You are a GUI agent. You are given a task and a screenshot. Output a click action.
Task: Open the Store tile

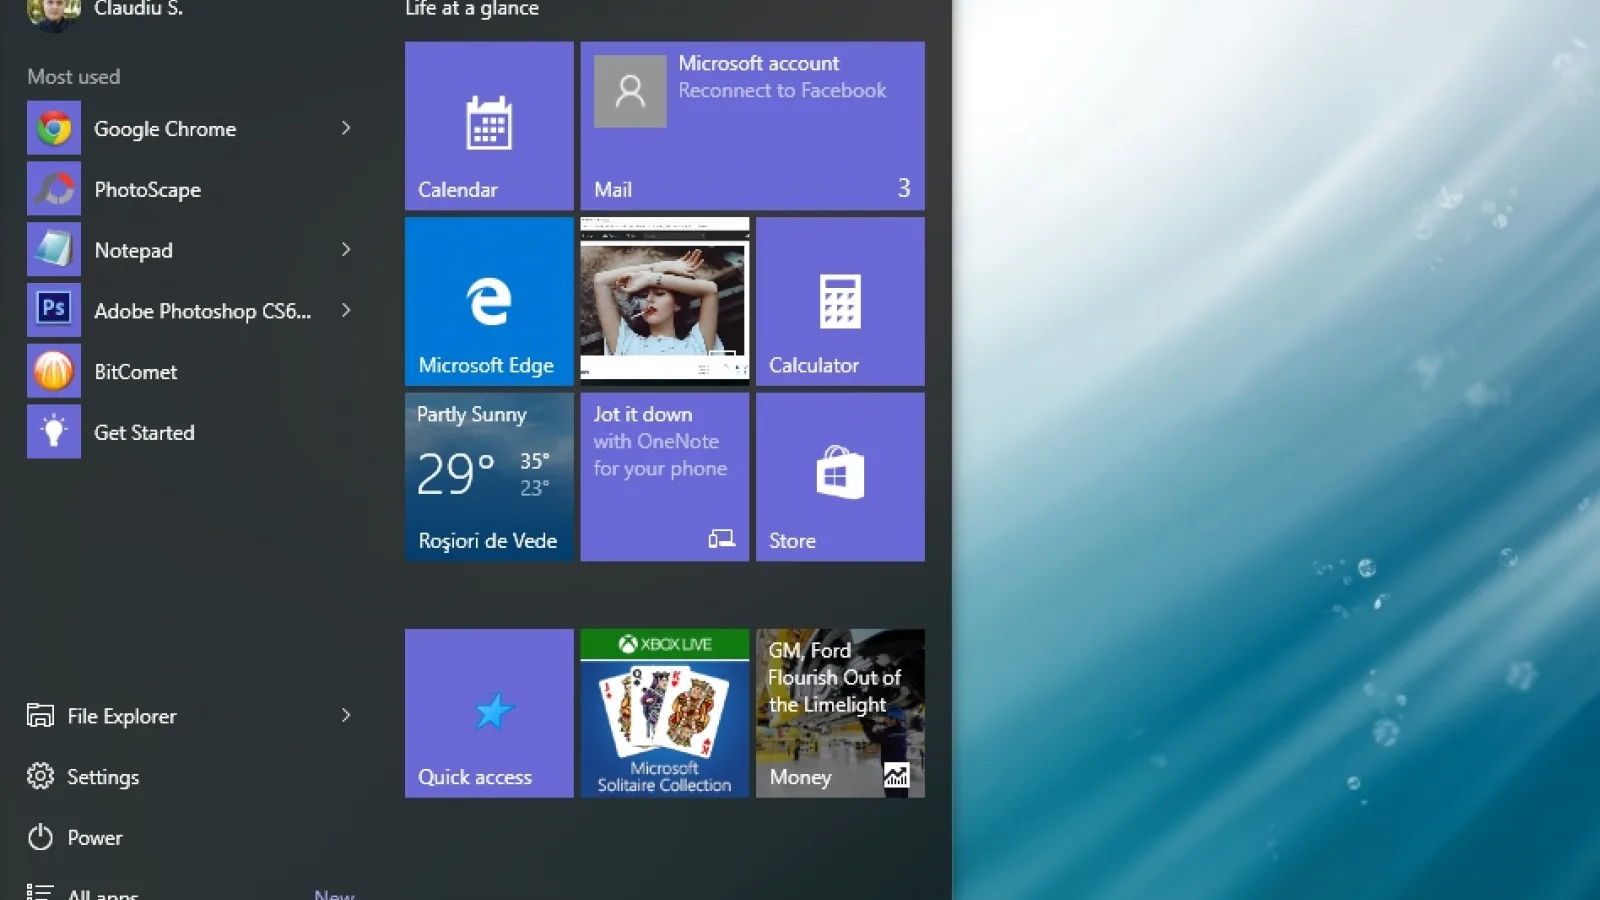840,477
